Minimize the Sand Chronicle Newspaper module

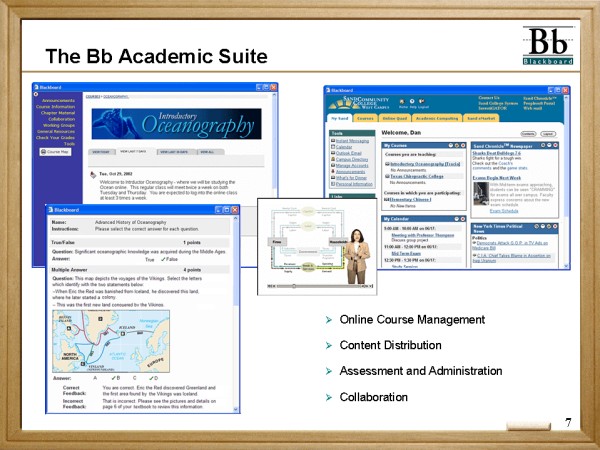[x=543, y=145]
